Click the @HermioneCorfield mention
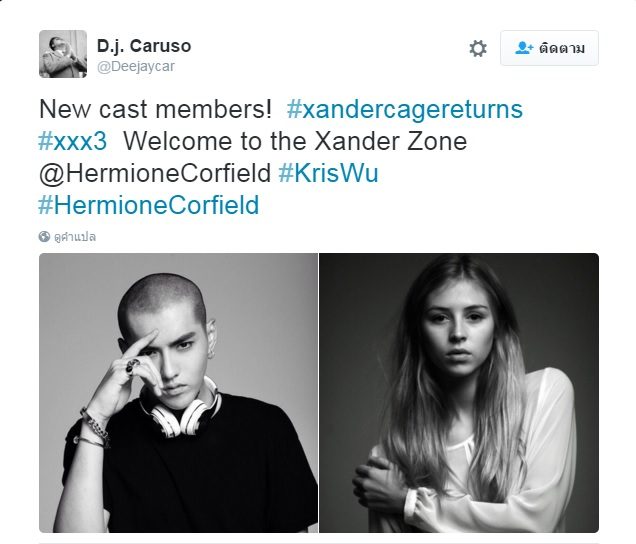This screenshot has height=544, width=636. click(155, 173)
